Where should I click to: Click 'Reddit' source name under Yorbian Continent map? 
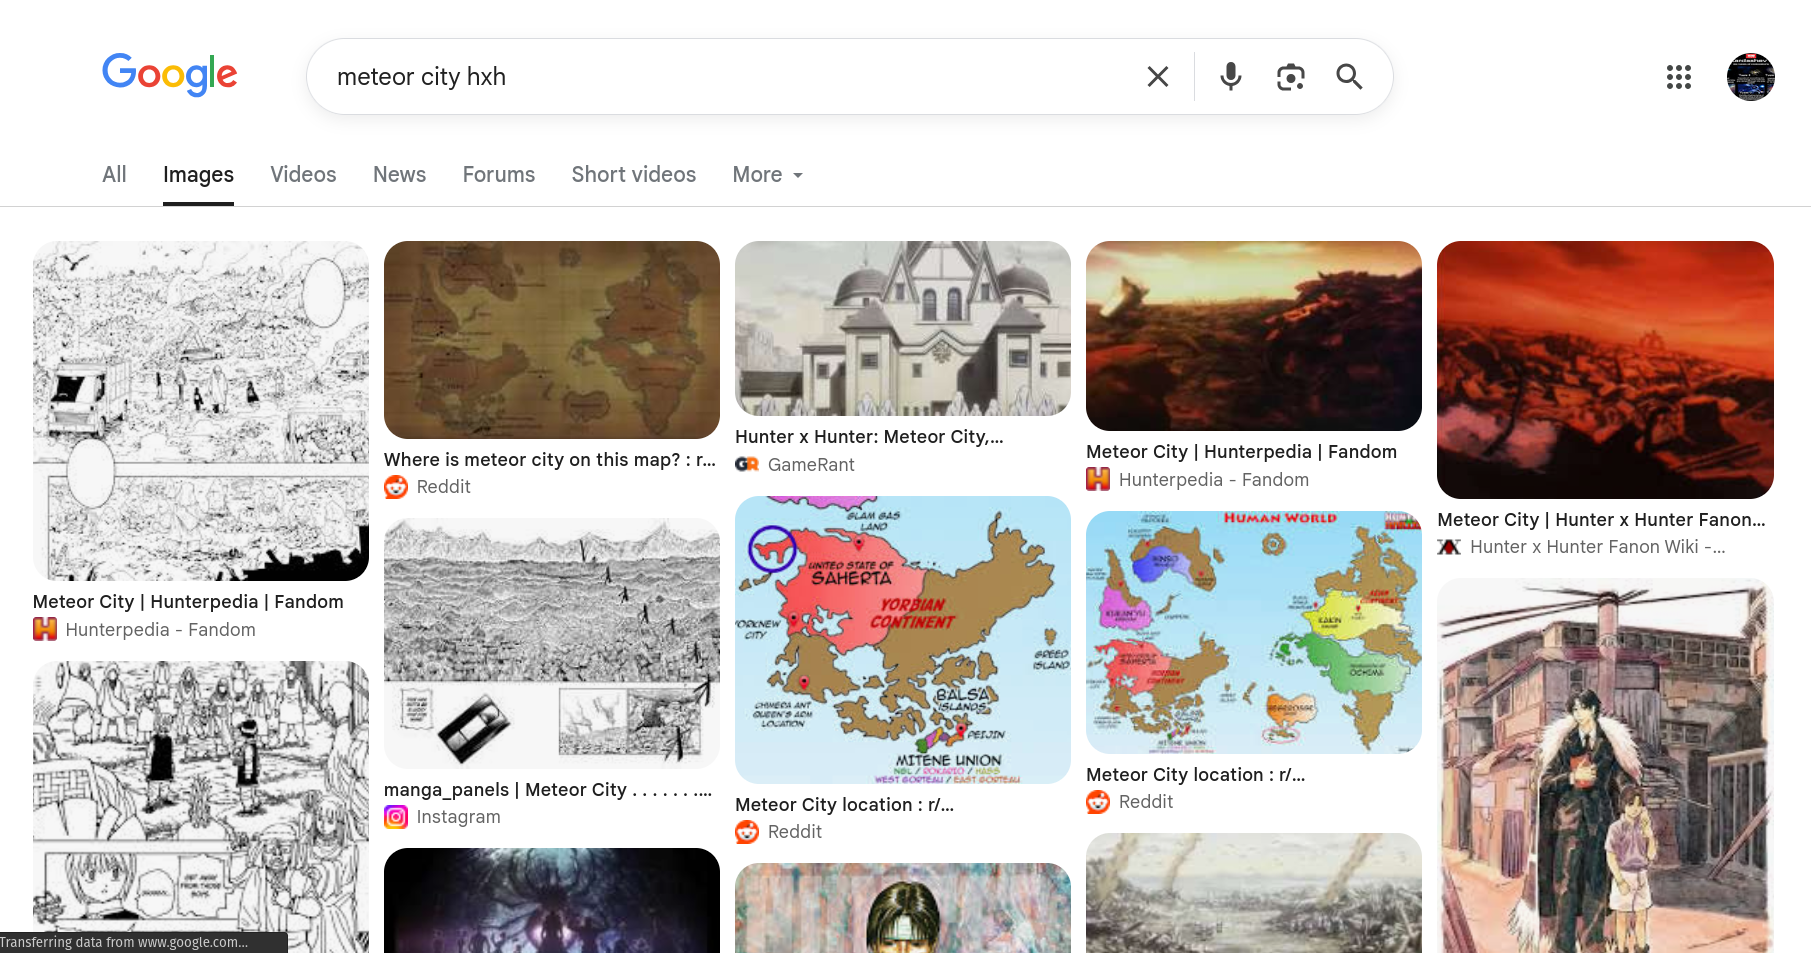pos(795,832)
